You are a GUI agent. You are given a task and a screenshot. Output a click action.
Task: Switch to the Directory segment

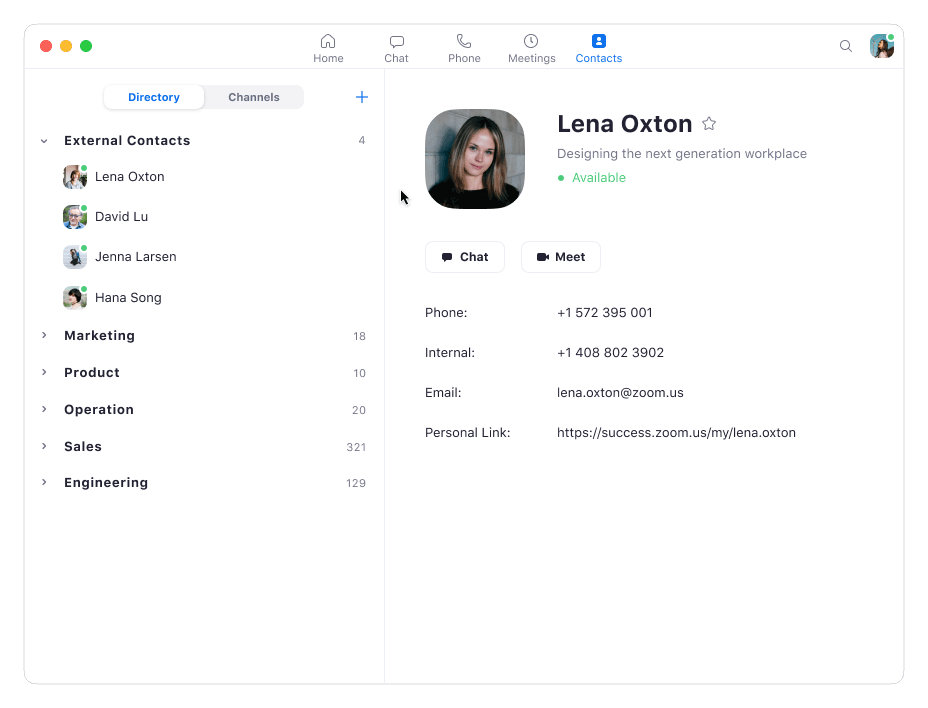[154, 97]
